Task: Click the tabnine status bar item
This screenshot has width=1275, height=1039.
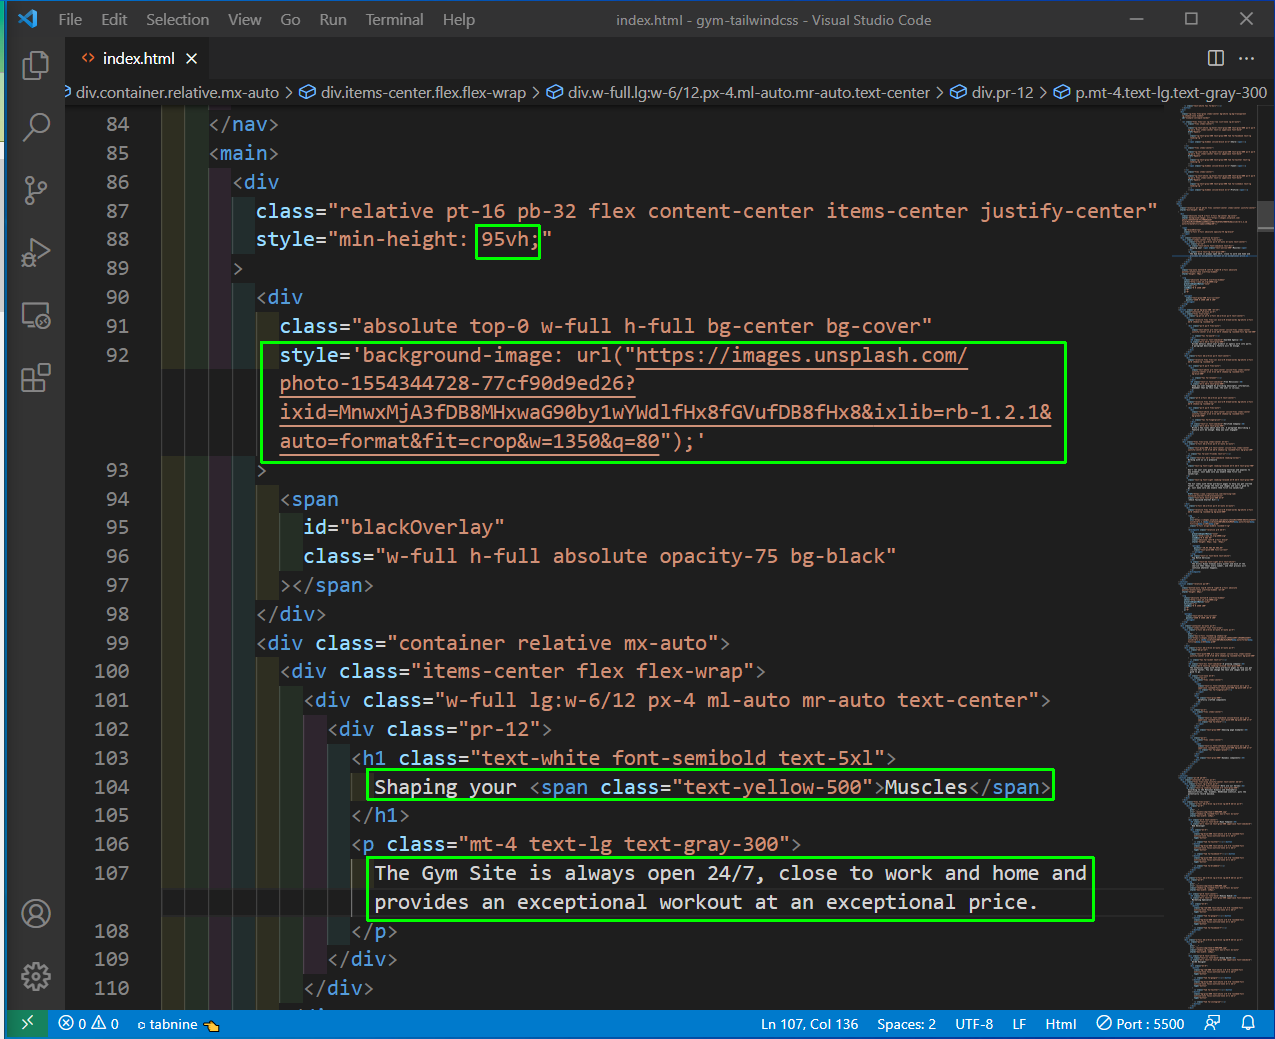Action: (178, 1024)
